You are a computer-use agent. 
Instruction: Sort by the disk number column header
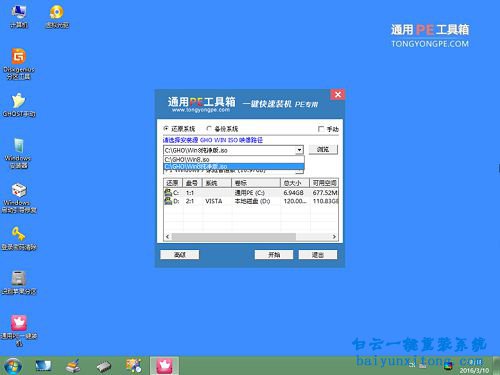[192, 183]
